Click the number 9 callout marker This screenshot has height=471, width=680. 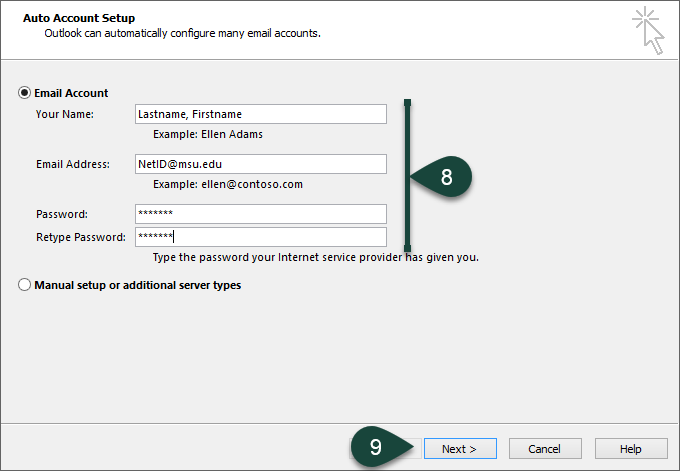click(375, 447)
